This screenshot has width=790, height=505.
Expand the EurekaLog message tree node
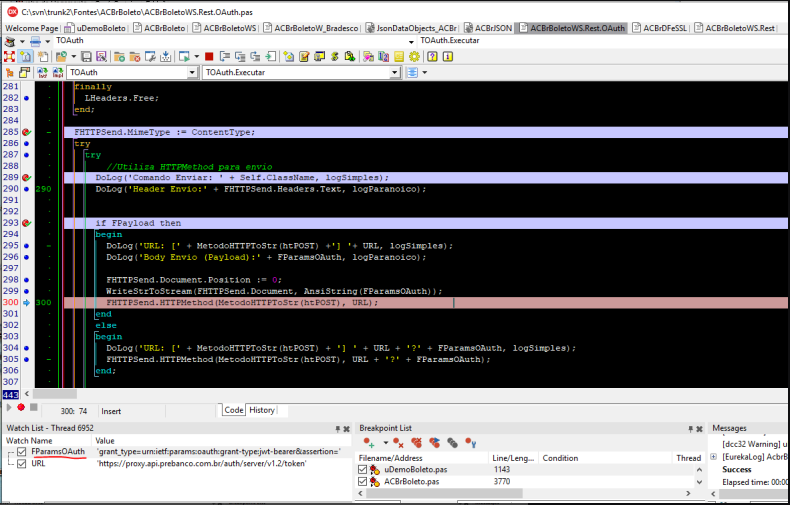point(713,457)
